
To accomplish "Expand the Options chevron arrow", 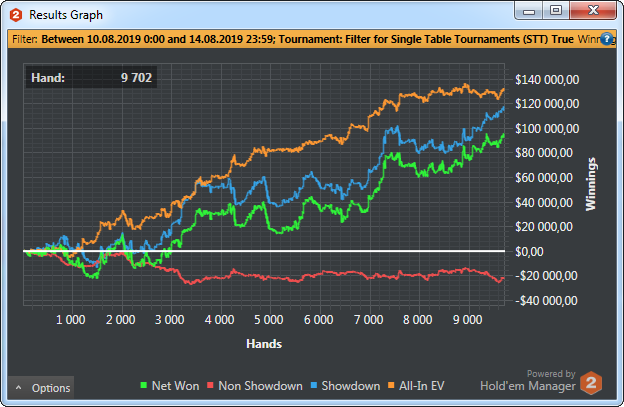I will tap(18, 388).
